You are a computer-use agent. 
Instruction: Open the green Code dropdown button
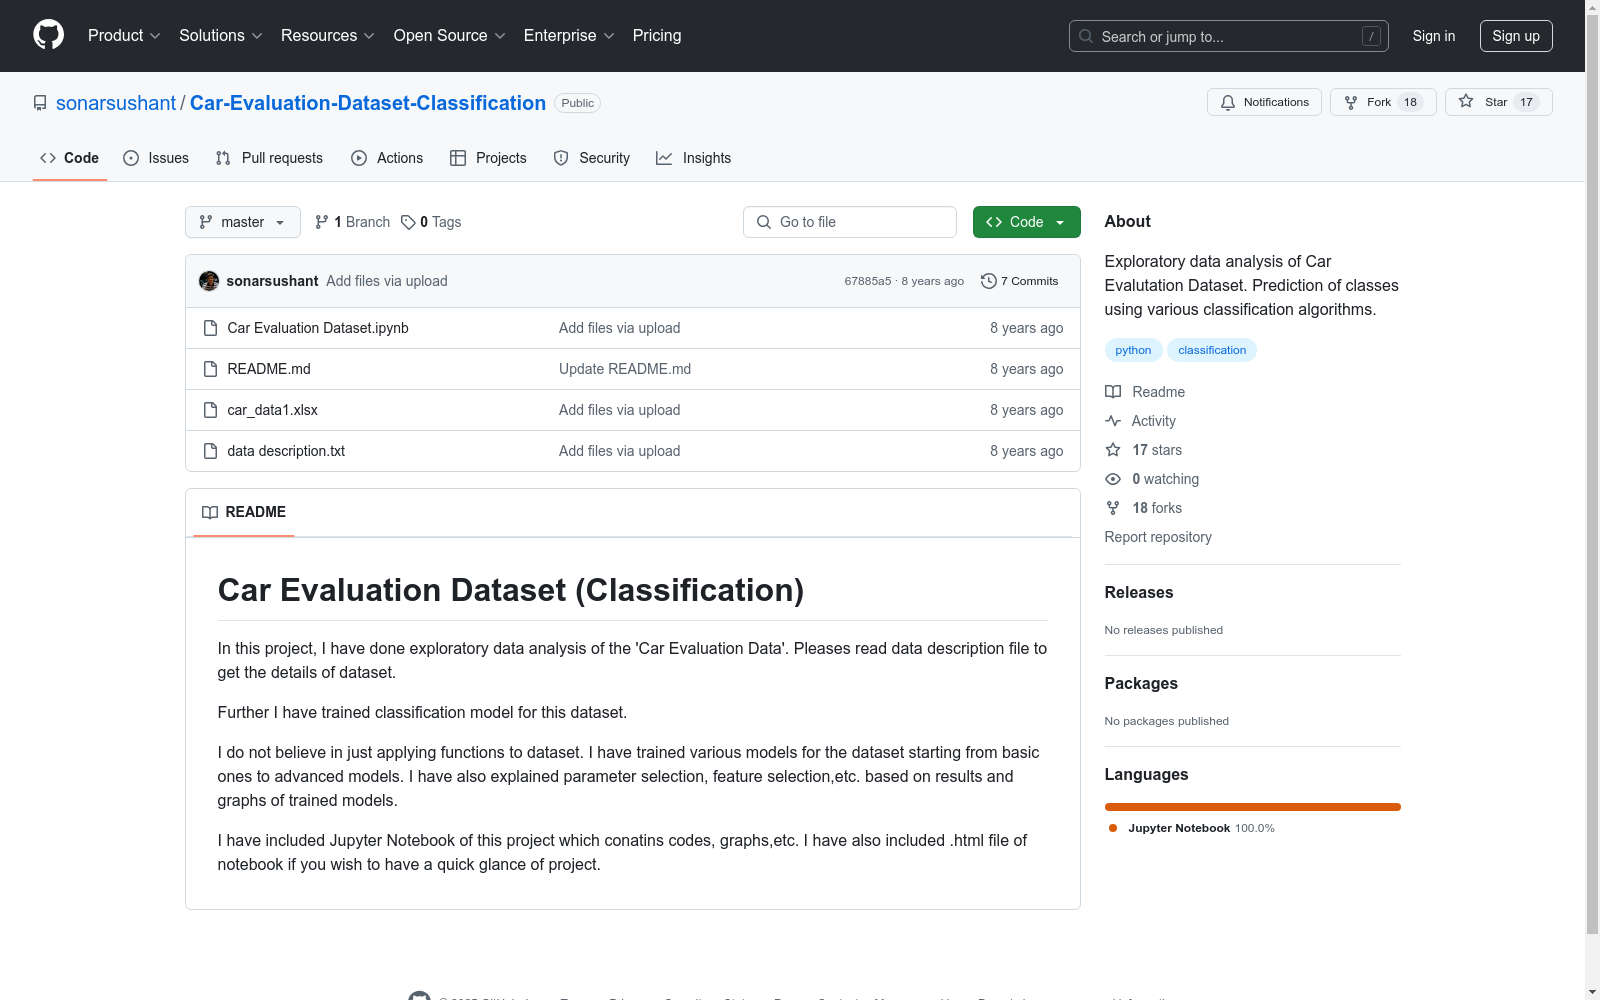(x=1026, y=222)
